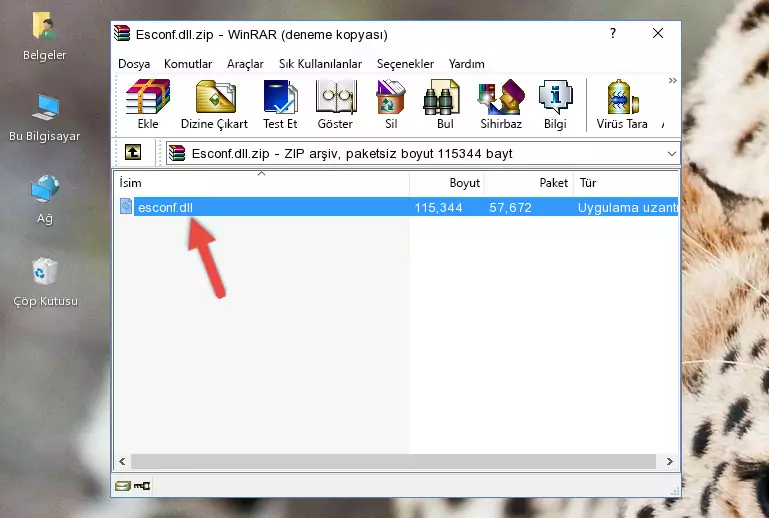Show archive Bilgi information
769x518 pixels.
555,104
